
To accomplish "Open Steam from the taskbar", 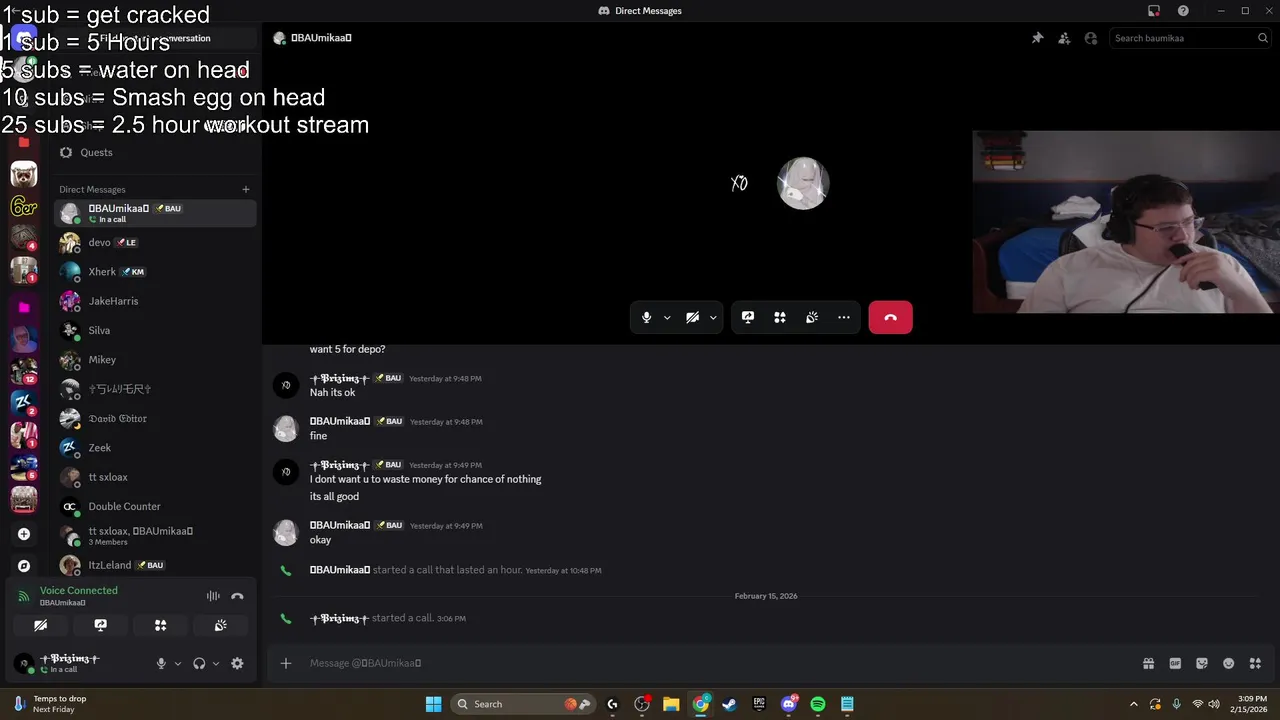I will 730,704.
